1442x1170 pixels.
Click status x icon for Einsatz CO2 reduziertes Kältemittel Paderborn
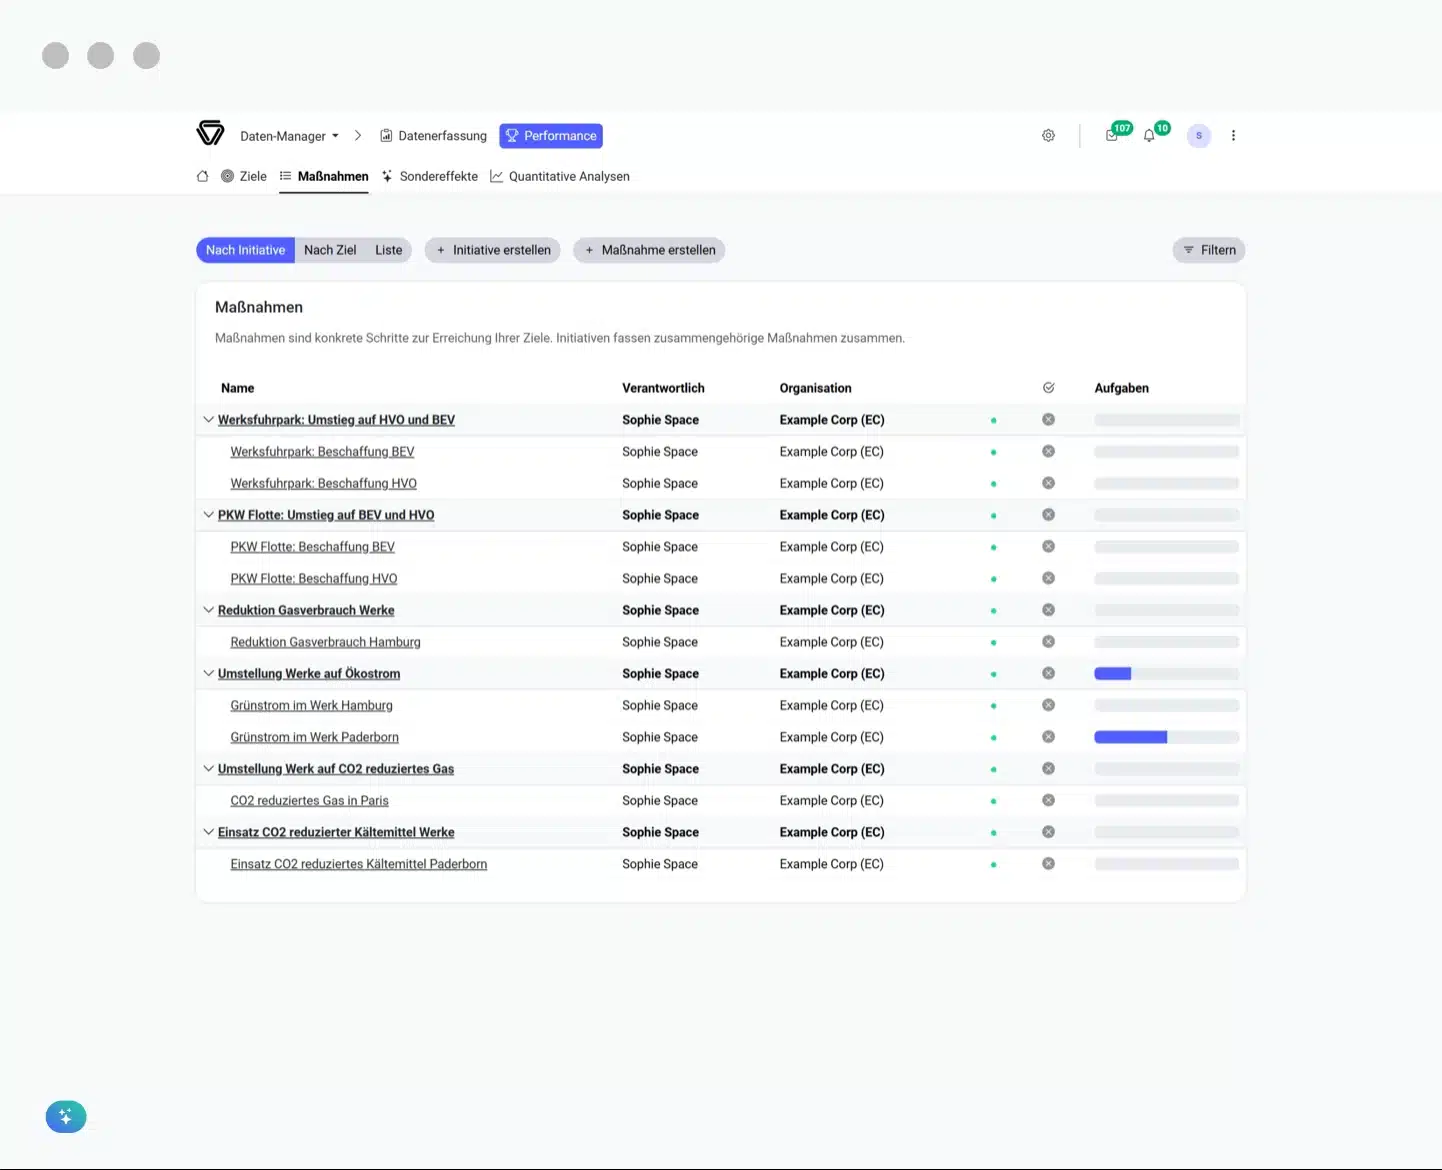coord(1048,863)
